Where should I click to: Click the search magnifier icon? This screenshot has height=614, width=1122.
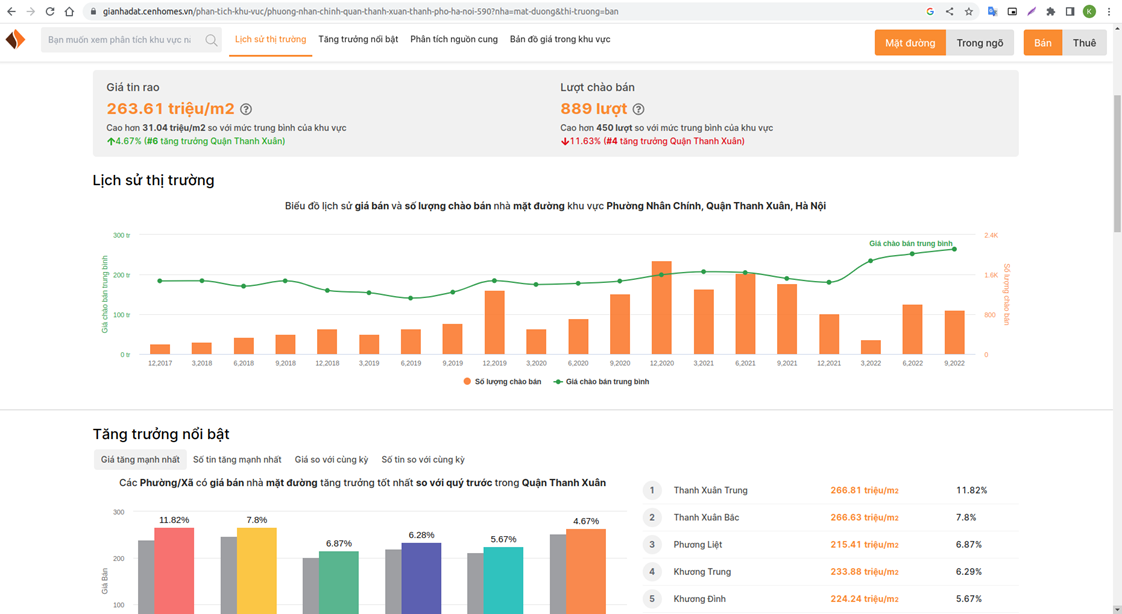211,41
